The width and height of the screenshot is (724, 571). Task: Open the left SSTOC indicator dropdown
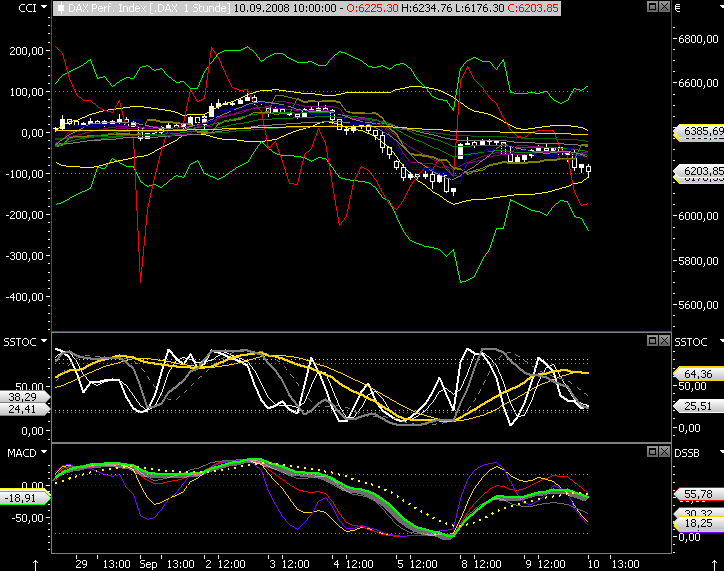[x=44, y=341]
